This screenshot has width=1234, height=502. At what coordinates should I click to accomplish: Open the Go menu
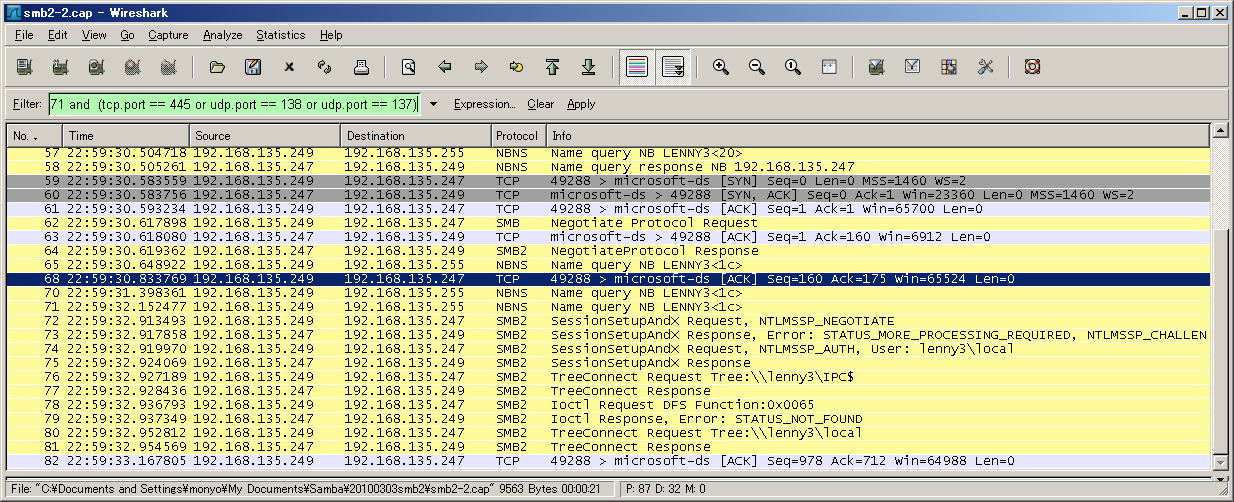point(127,35)
